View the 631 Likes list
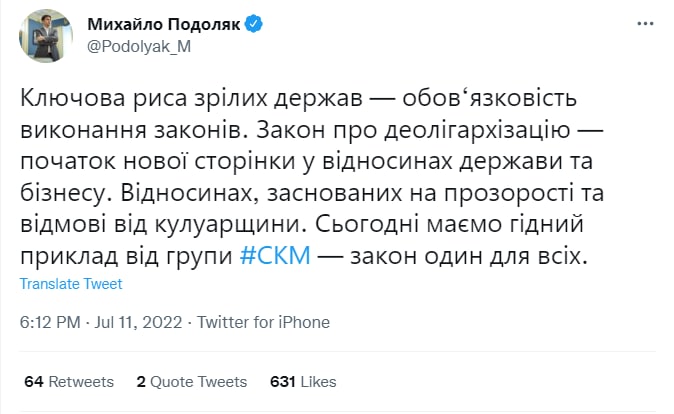The height and width of the screenshot is (414, 674). (303, 382)
